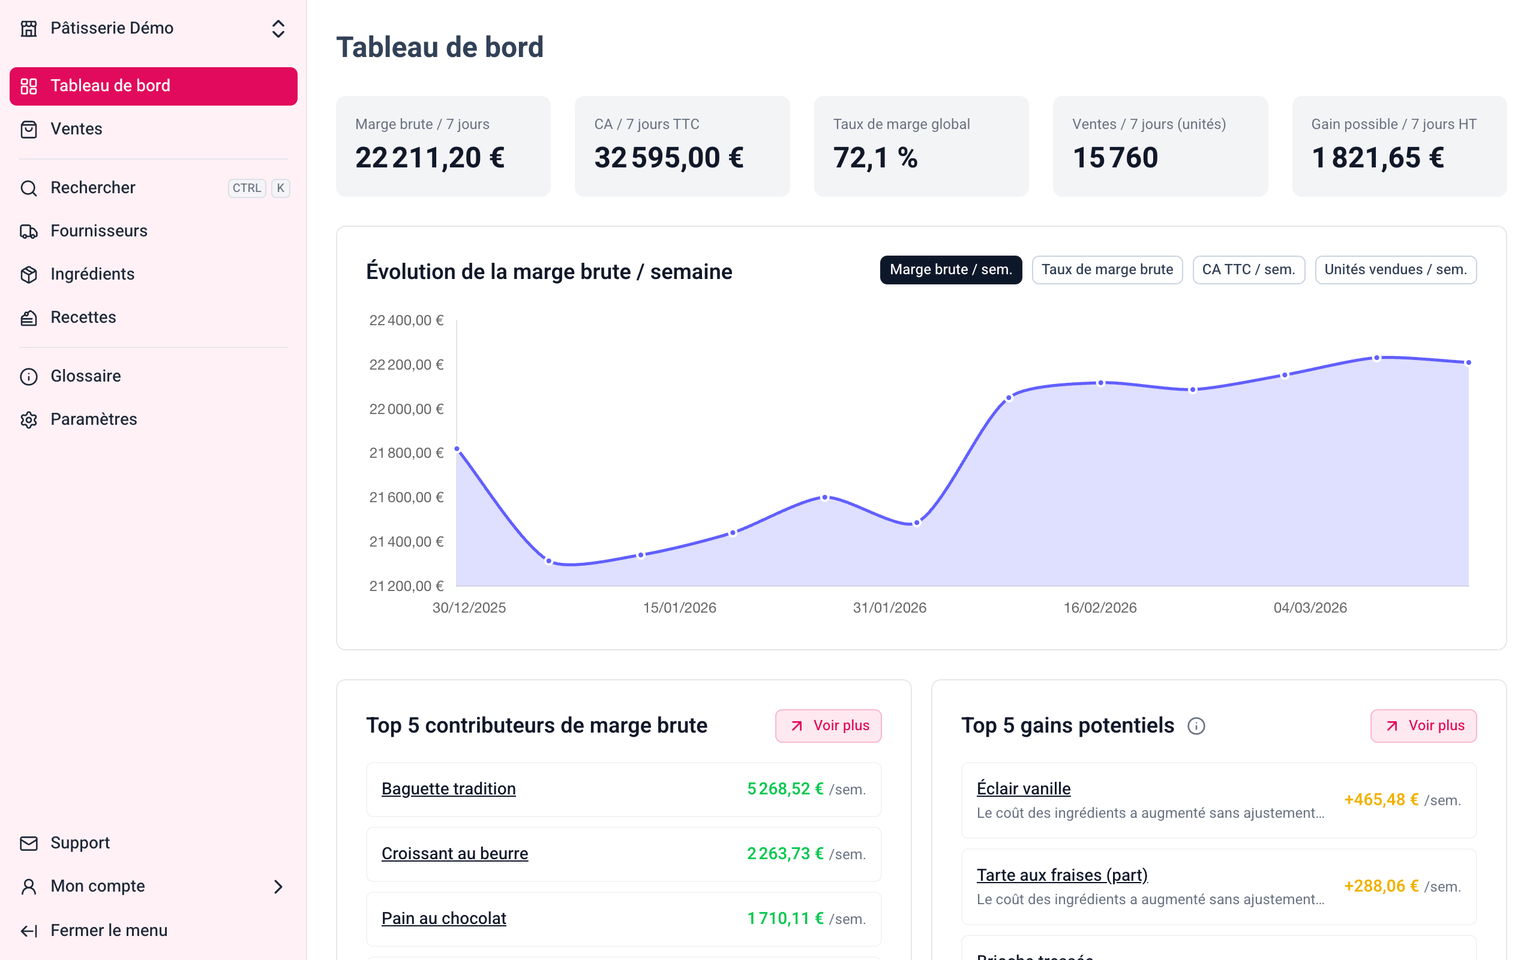1536x960 pixels.
Task: Click info icon beside Top 5 gains potentiels
Action: point(1196,726)
